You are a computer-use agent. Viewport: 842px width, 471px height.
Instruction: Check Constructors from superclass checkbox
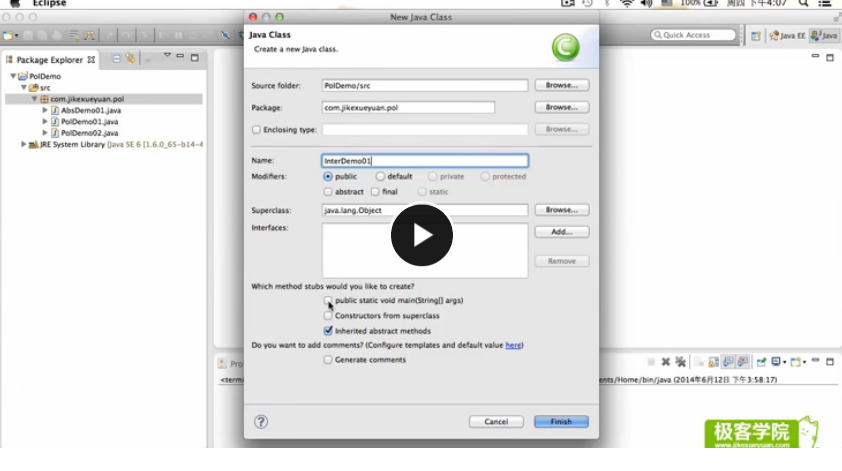[328, 316]
